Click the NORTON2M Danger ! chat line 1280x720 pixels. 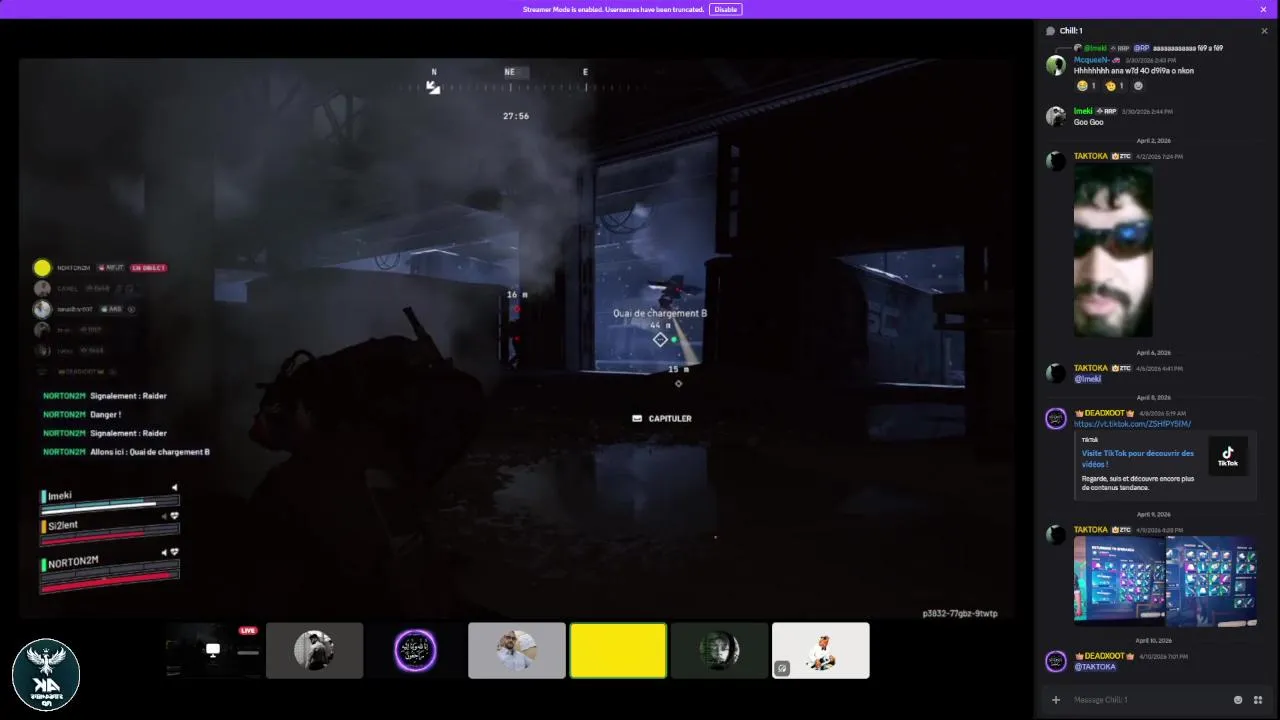82,414
